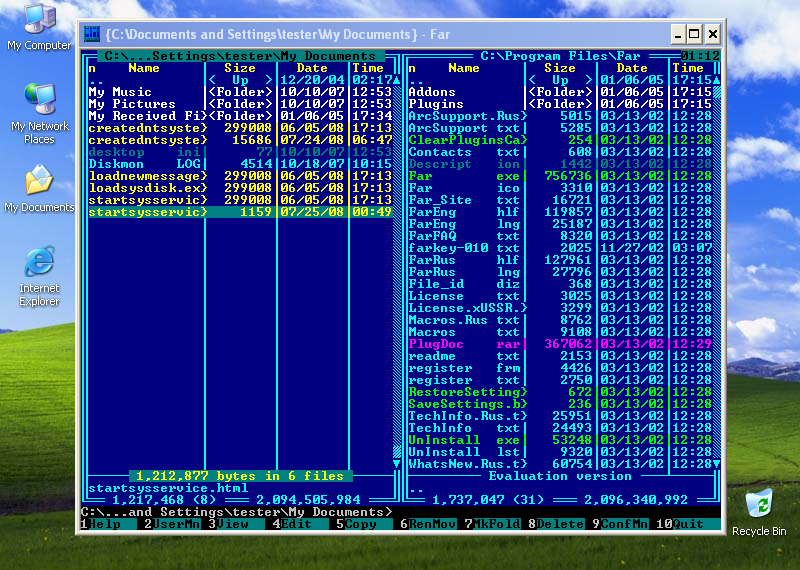Click the left panel scrollbar down arrow
Image resolution: width=800 pixels, height=570 pixels.
pos(396,464)
